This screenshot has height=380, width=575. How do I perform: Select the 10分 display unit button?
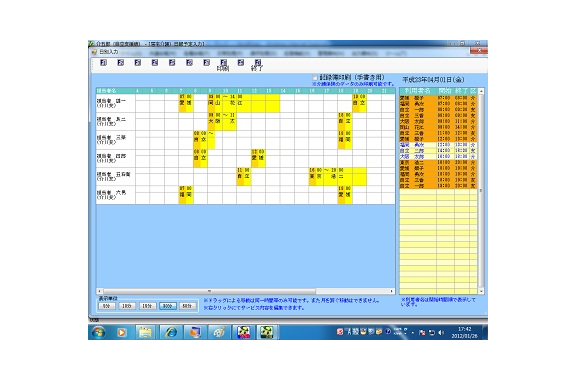click(x=127, y=306)
